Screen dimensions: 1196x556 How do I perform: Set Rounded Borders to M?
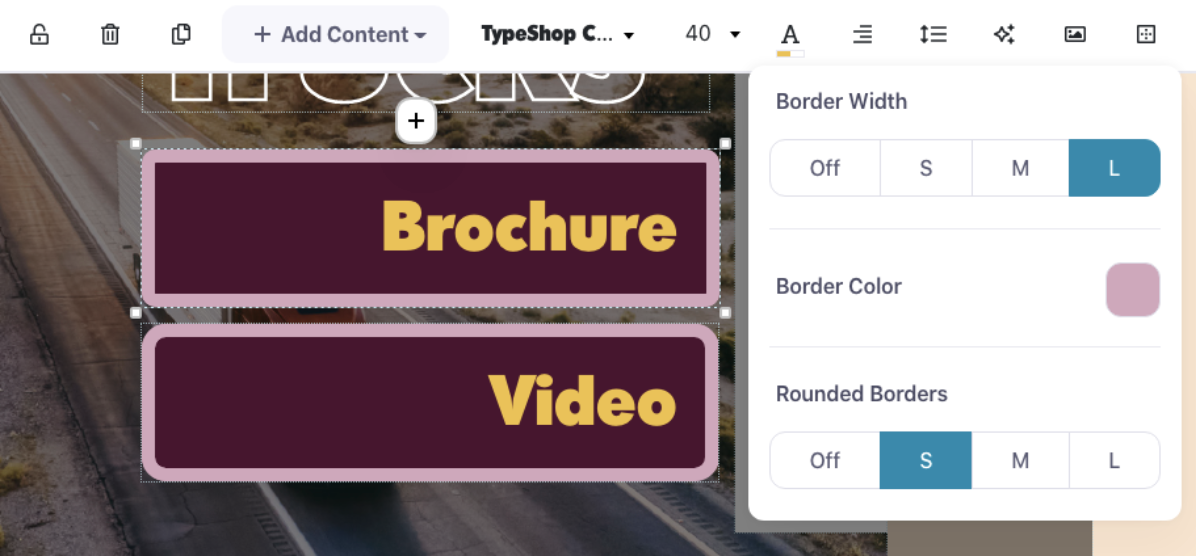(x=1021, y=461)
